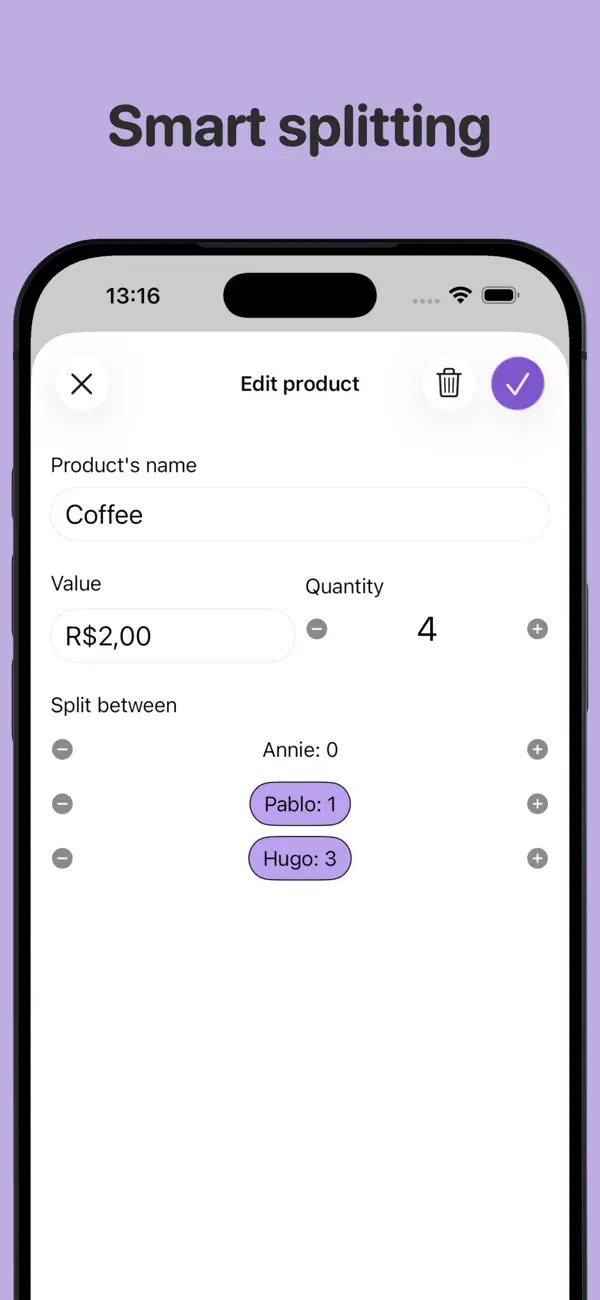Tap the plus icon beside Quantity

537,629
